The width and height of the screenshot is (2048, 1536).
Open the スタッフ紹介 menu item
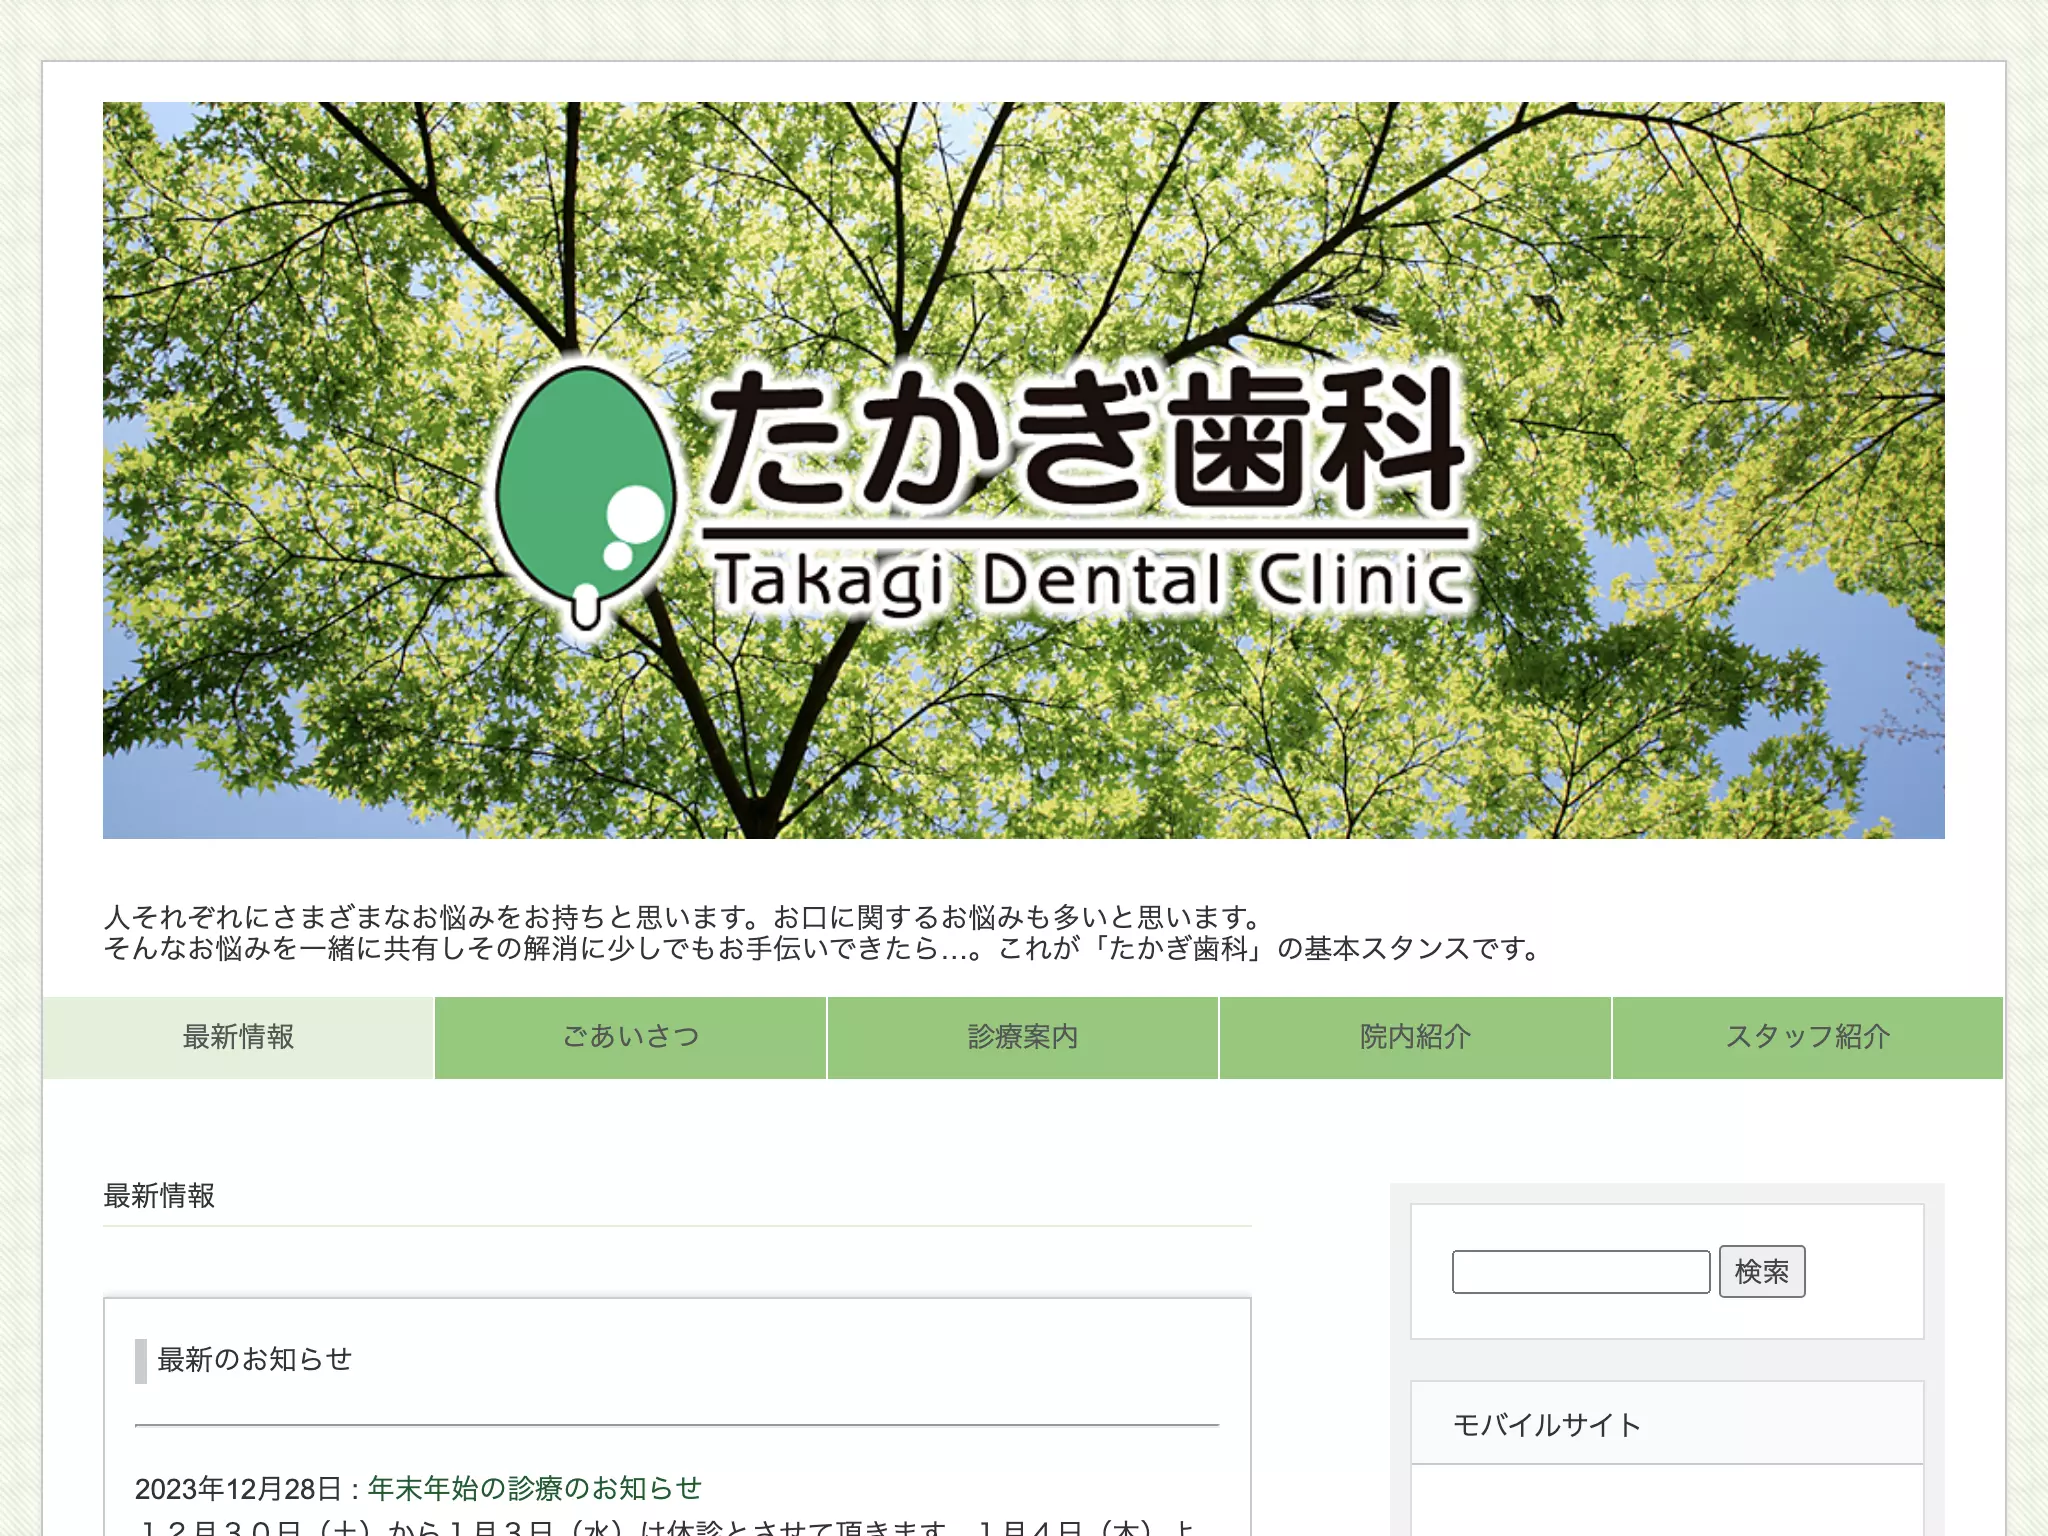coord(1808,1037)
